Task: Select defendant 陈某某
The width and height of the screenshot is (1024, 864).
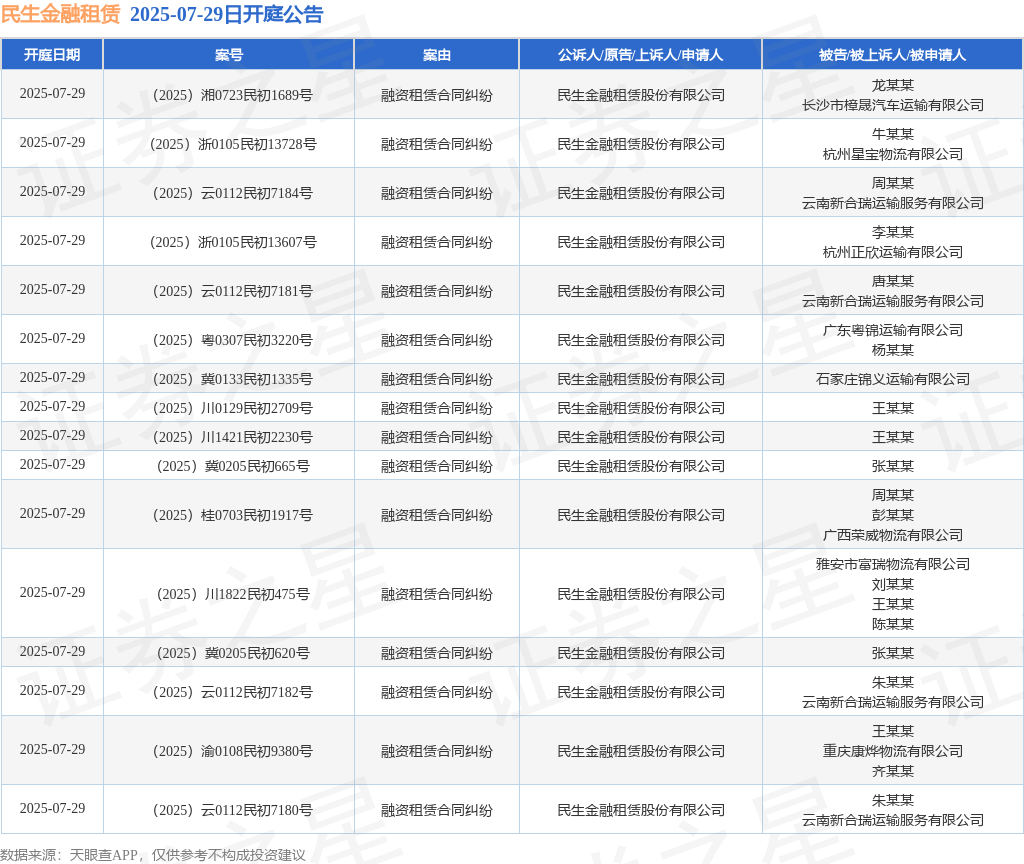Action: [893, 624]
